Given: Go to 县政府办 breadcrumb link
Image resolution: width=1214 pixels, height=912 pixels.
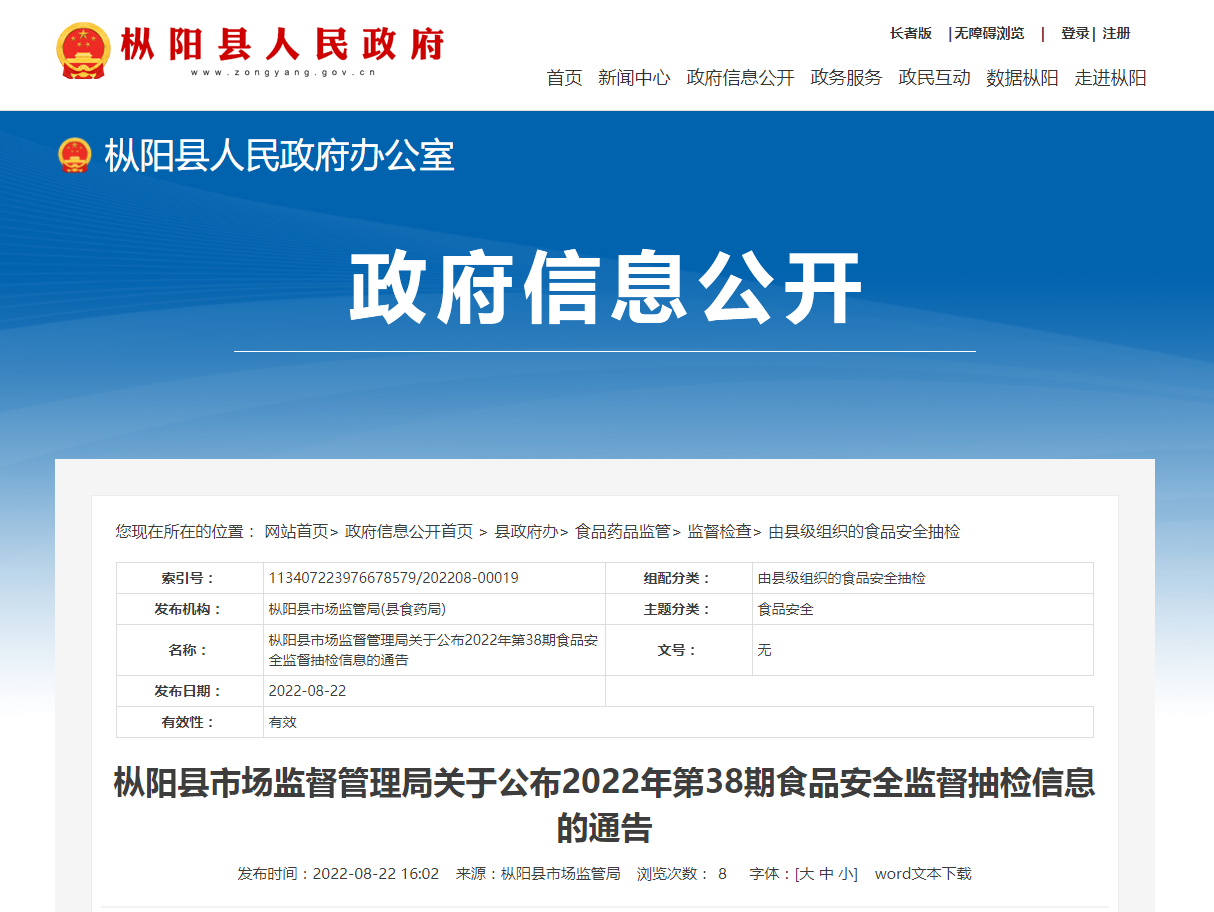Looking at the screenshot, I should click(x=526, y=532).
